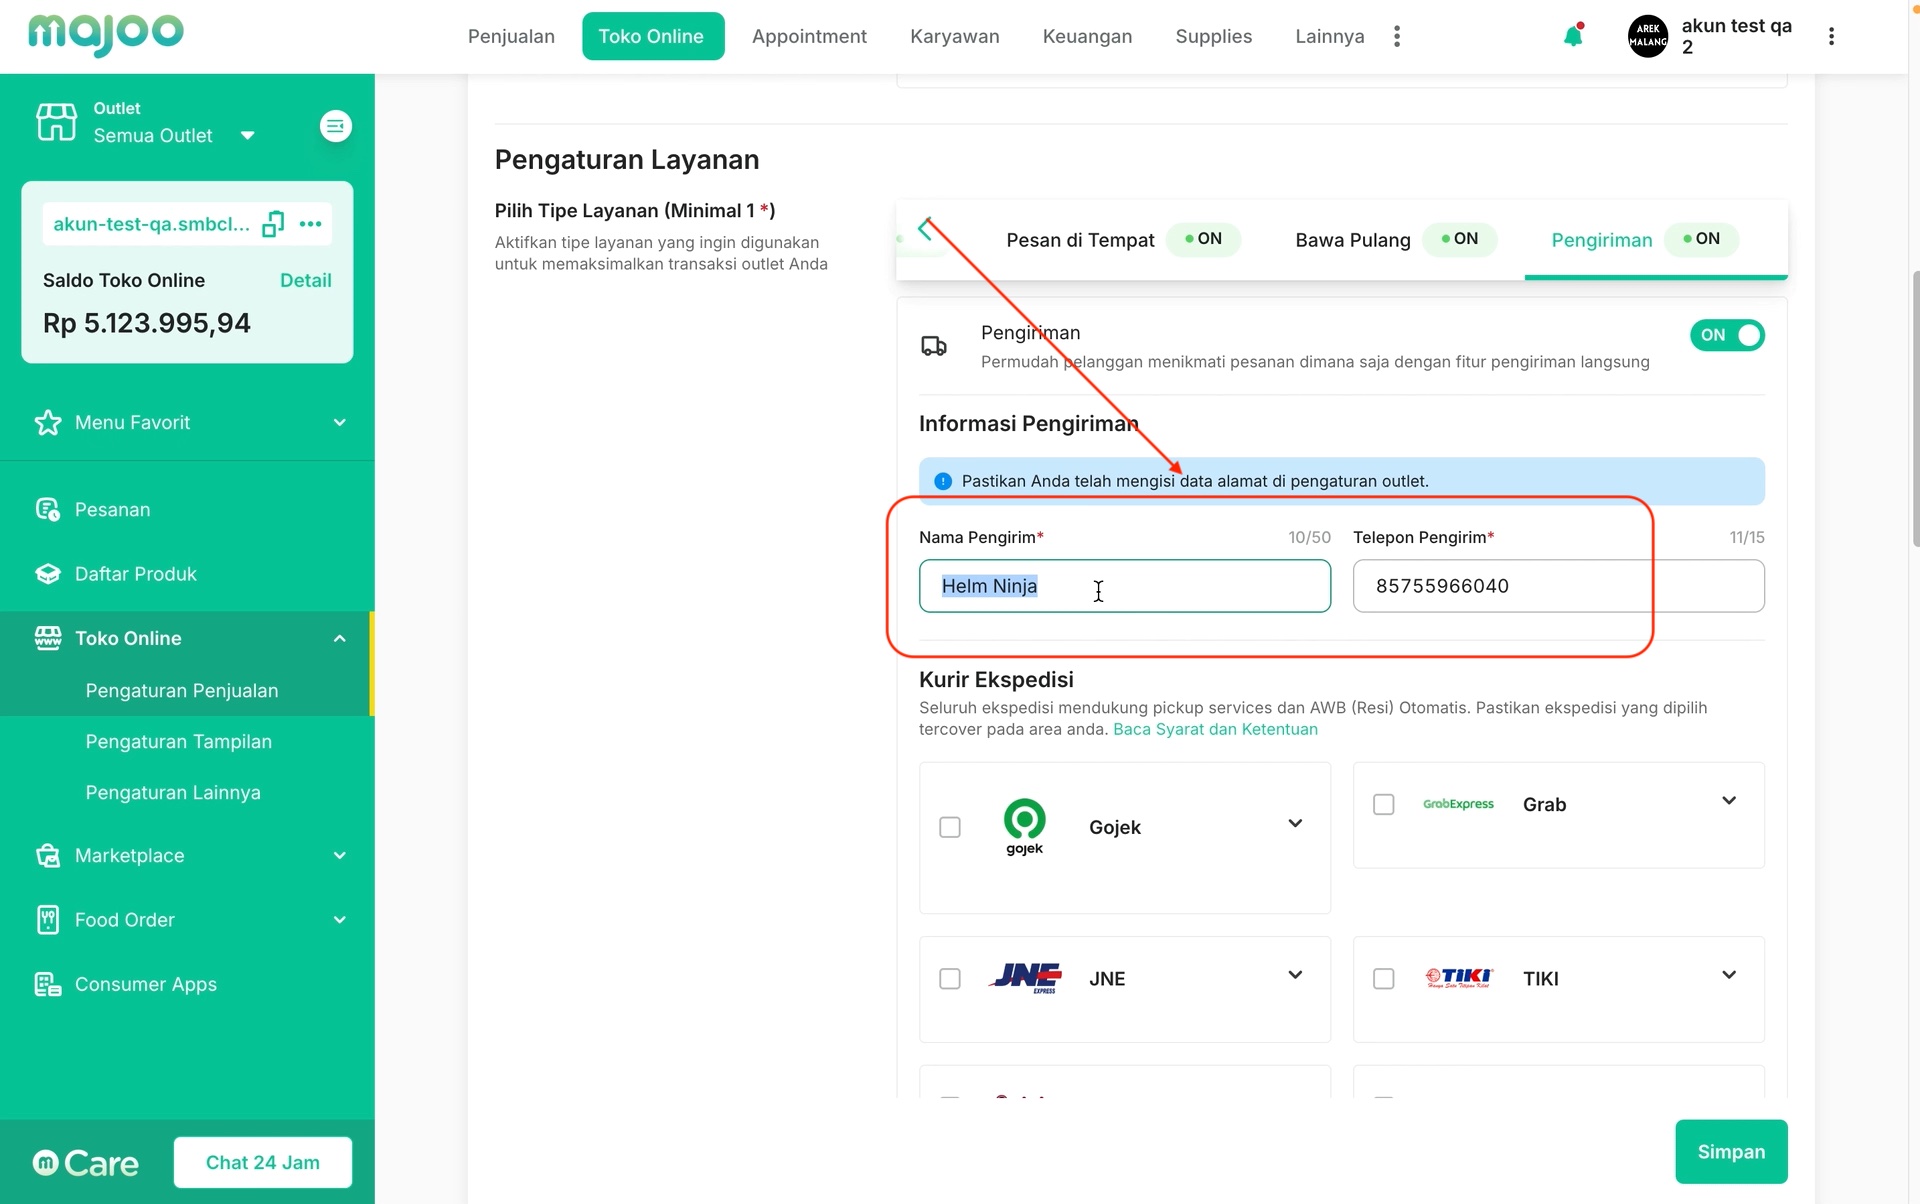Click the Arek Malang profile avatar
1920x1204 pixels.
[1648, 36]
